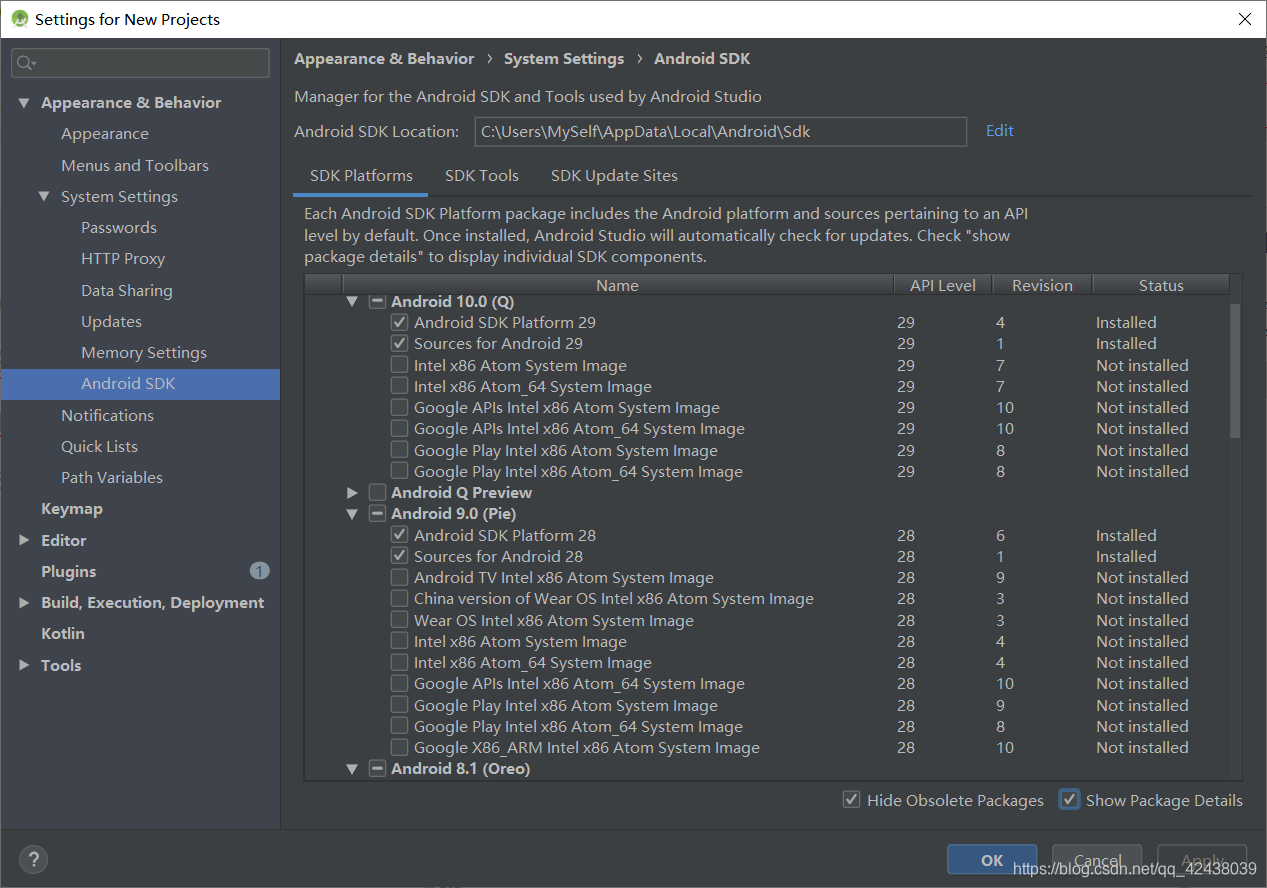Check Intel x86 Atom System Image API 29
Viewport: 1267px width, 888px height.
[399, 365]
